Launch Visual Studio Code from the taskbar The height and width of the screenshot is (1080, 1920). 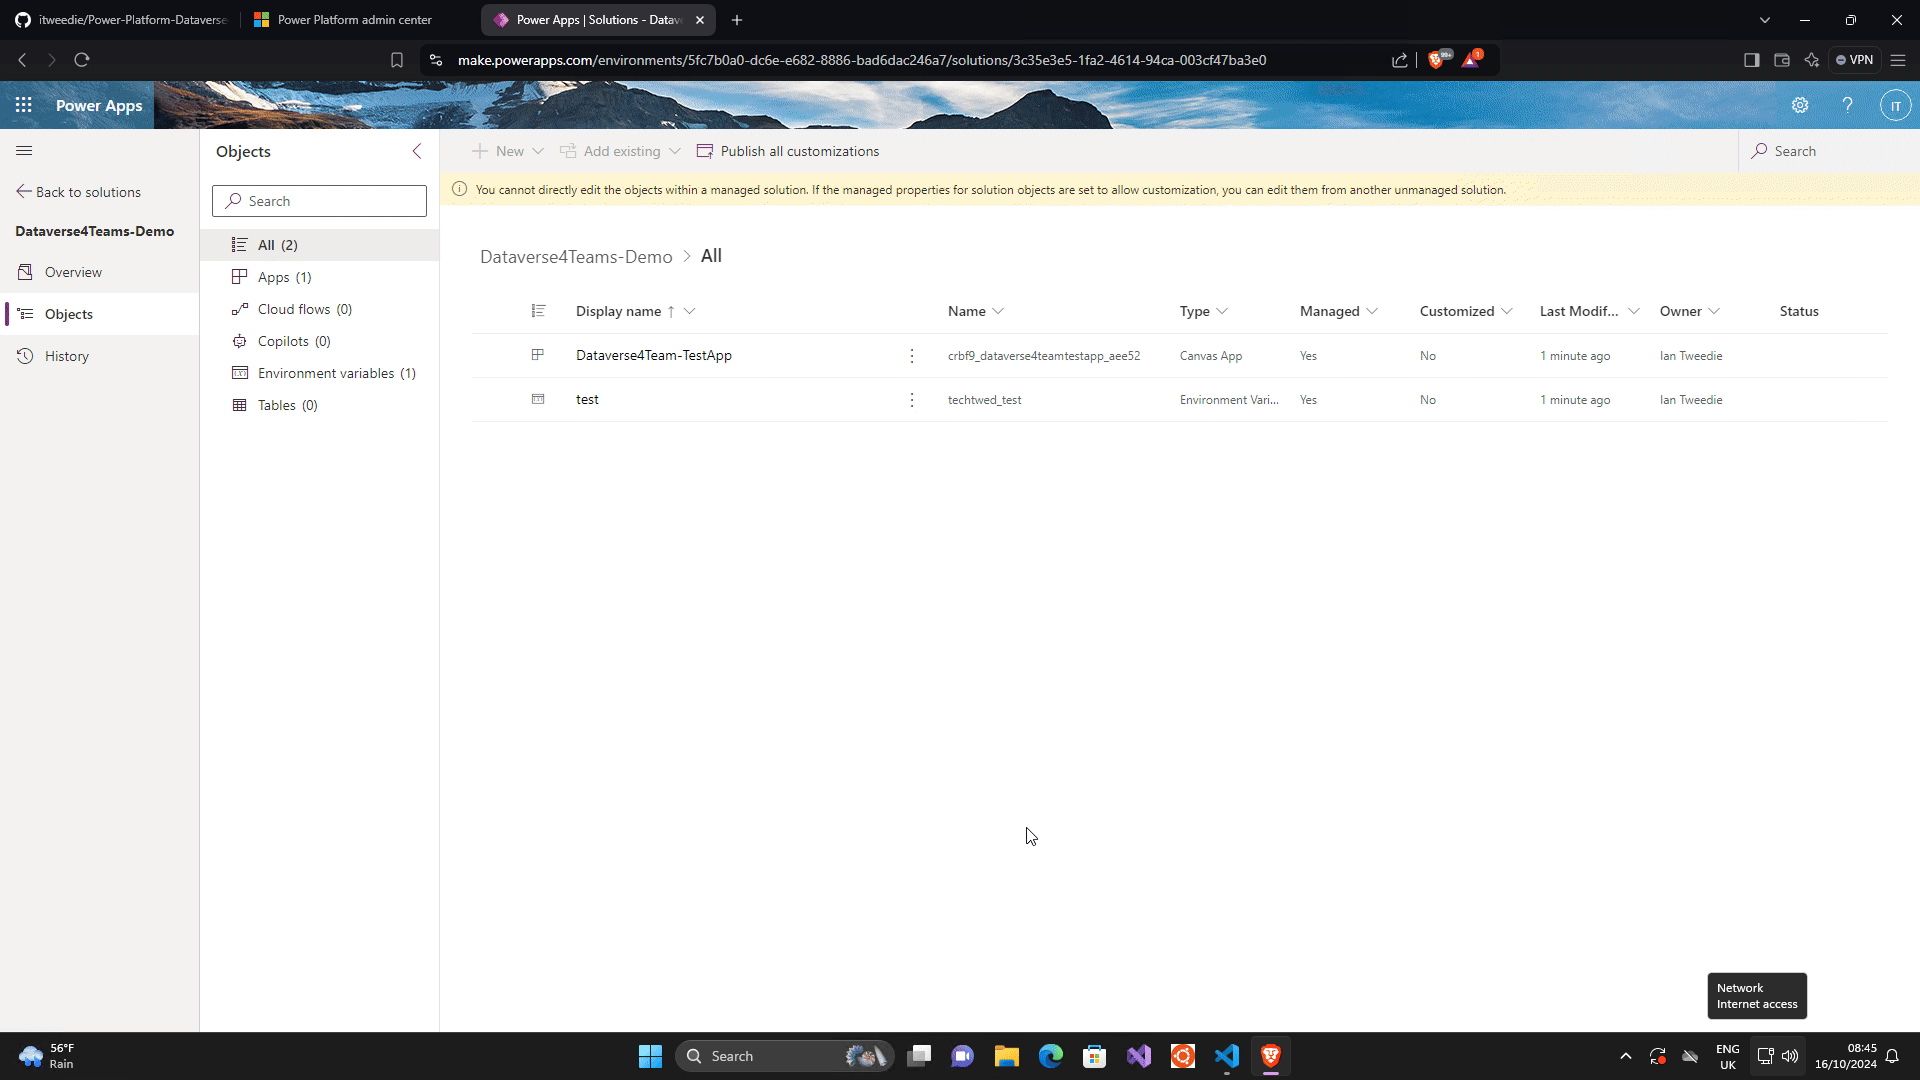pyautogui.click(x=1227, y=1055)
